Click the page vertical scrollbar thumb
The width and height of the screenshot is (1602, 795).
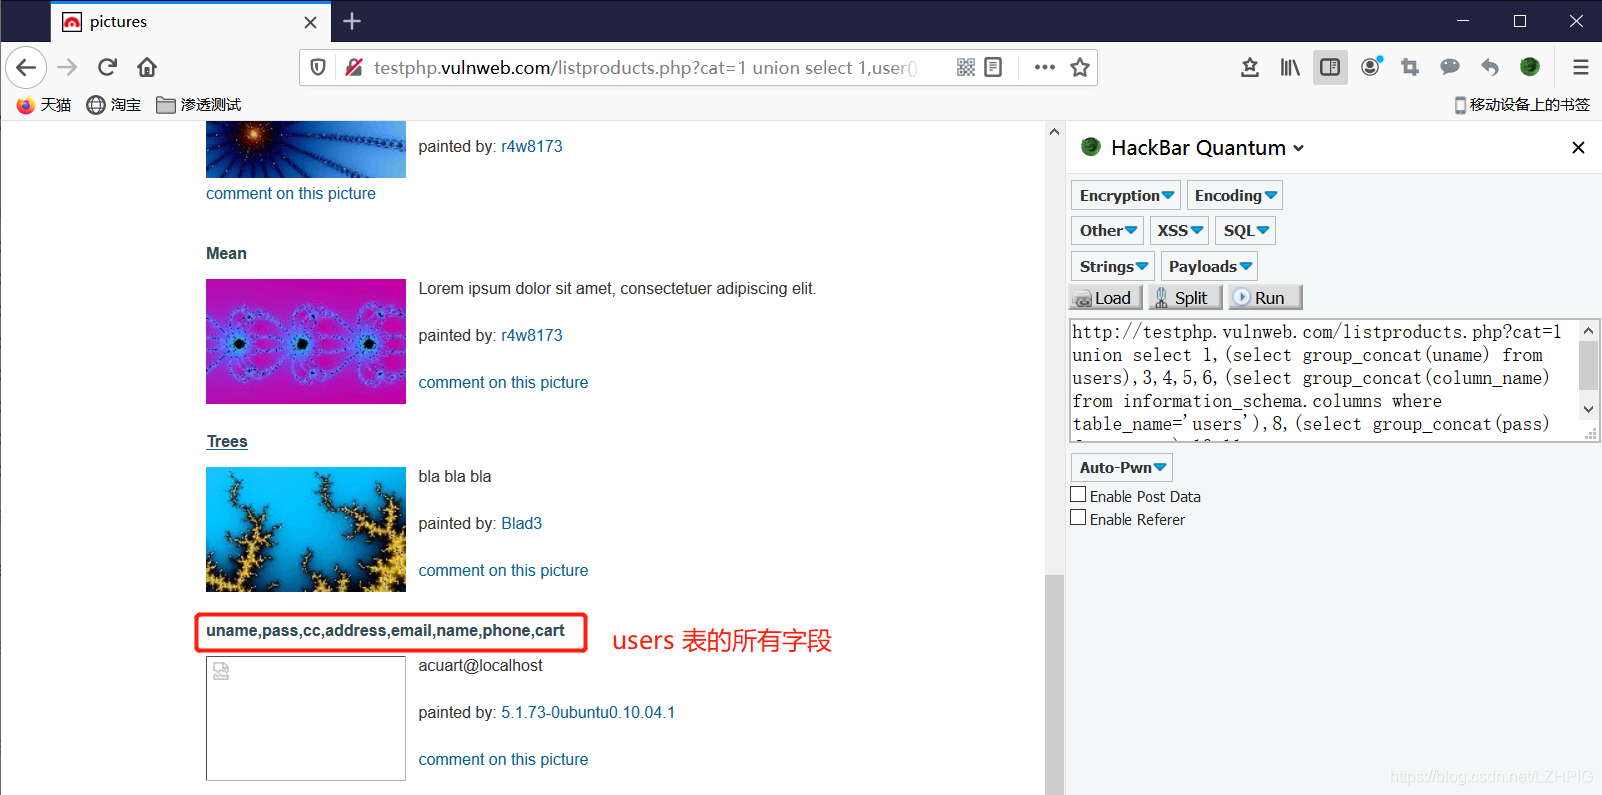(x=1054, y=684)
